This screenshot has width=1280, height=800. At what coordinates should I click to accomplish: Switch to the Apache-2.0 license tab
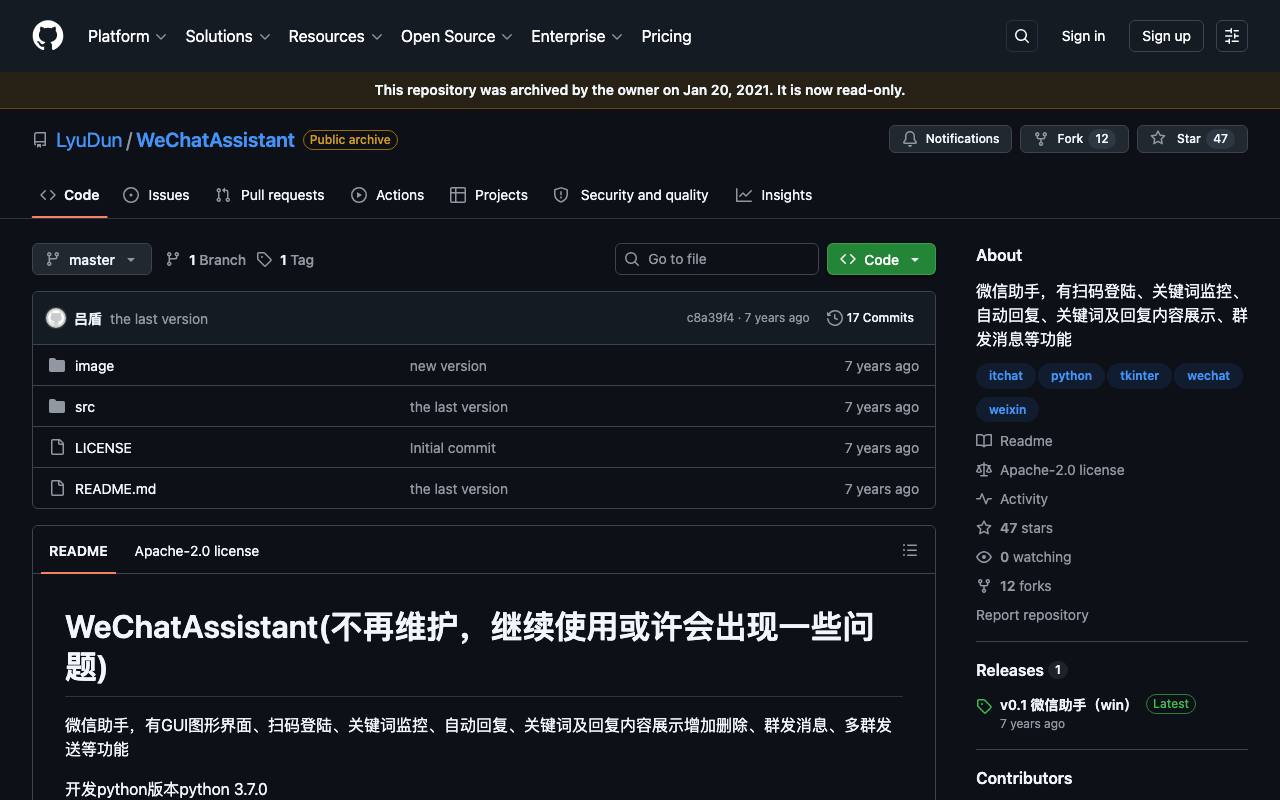[197, 551]
